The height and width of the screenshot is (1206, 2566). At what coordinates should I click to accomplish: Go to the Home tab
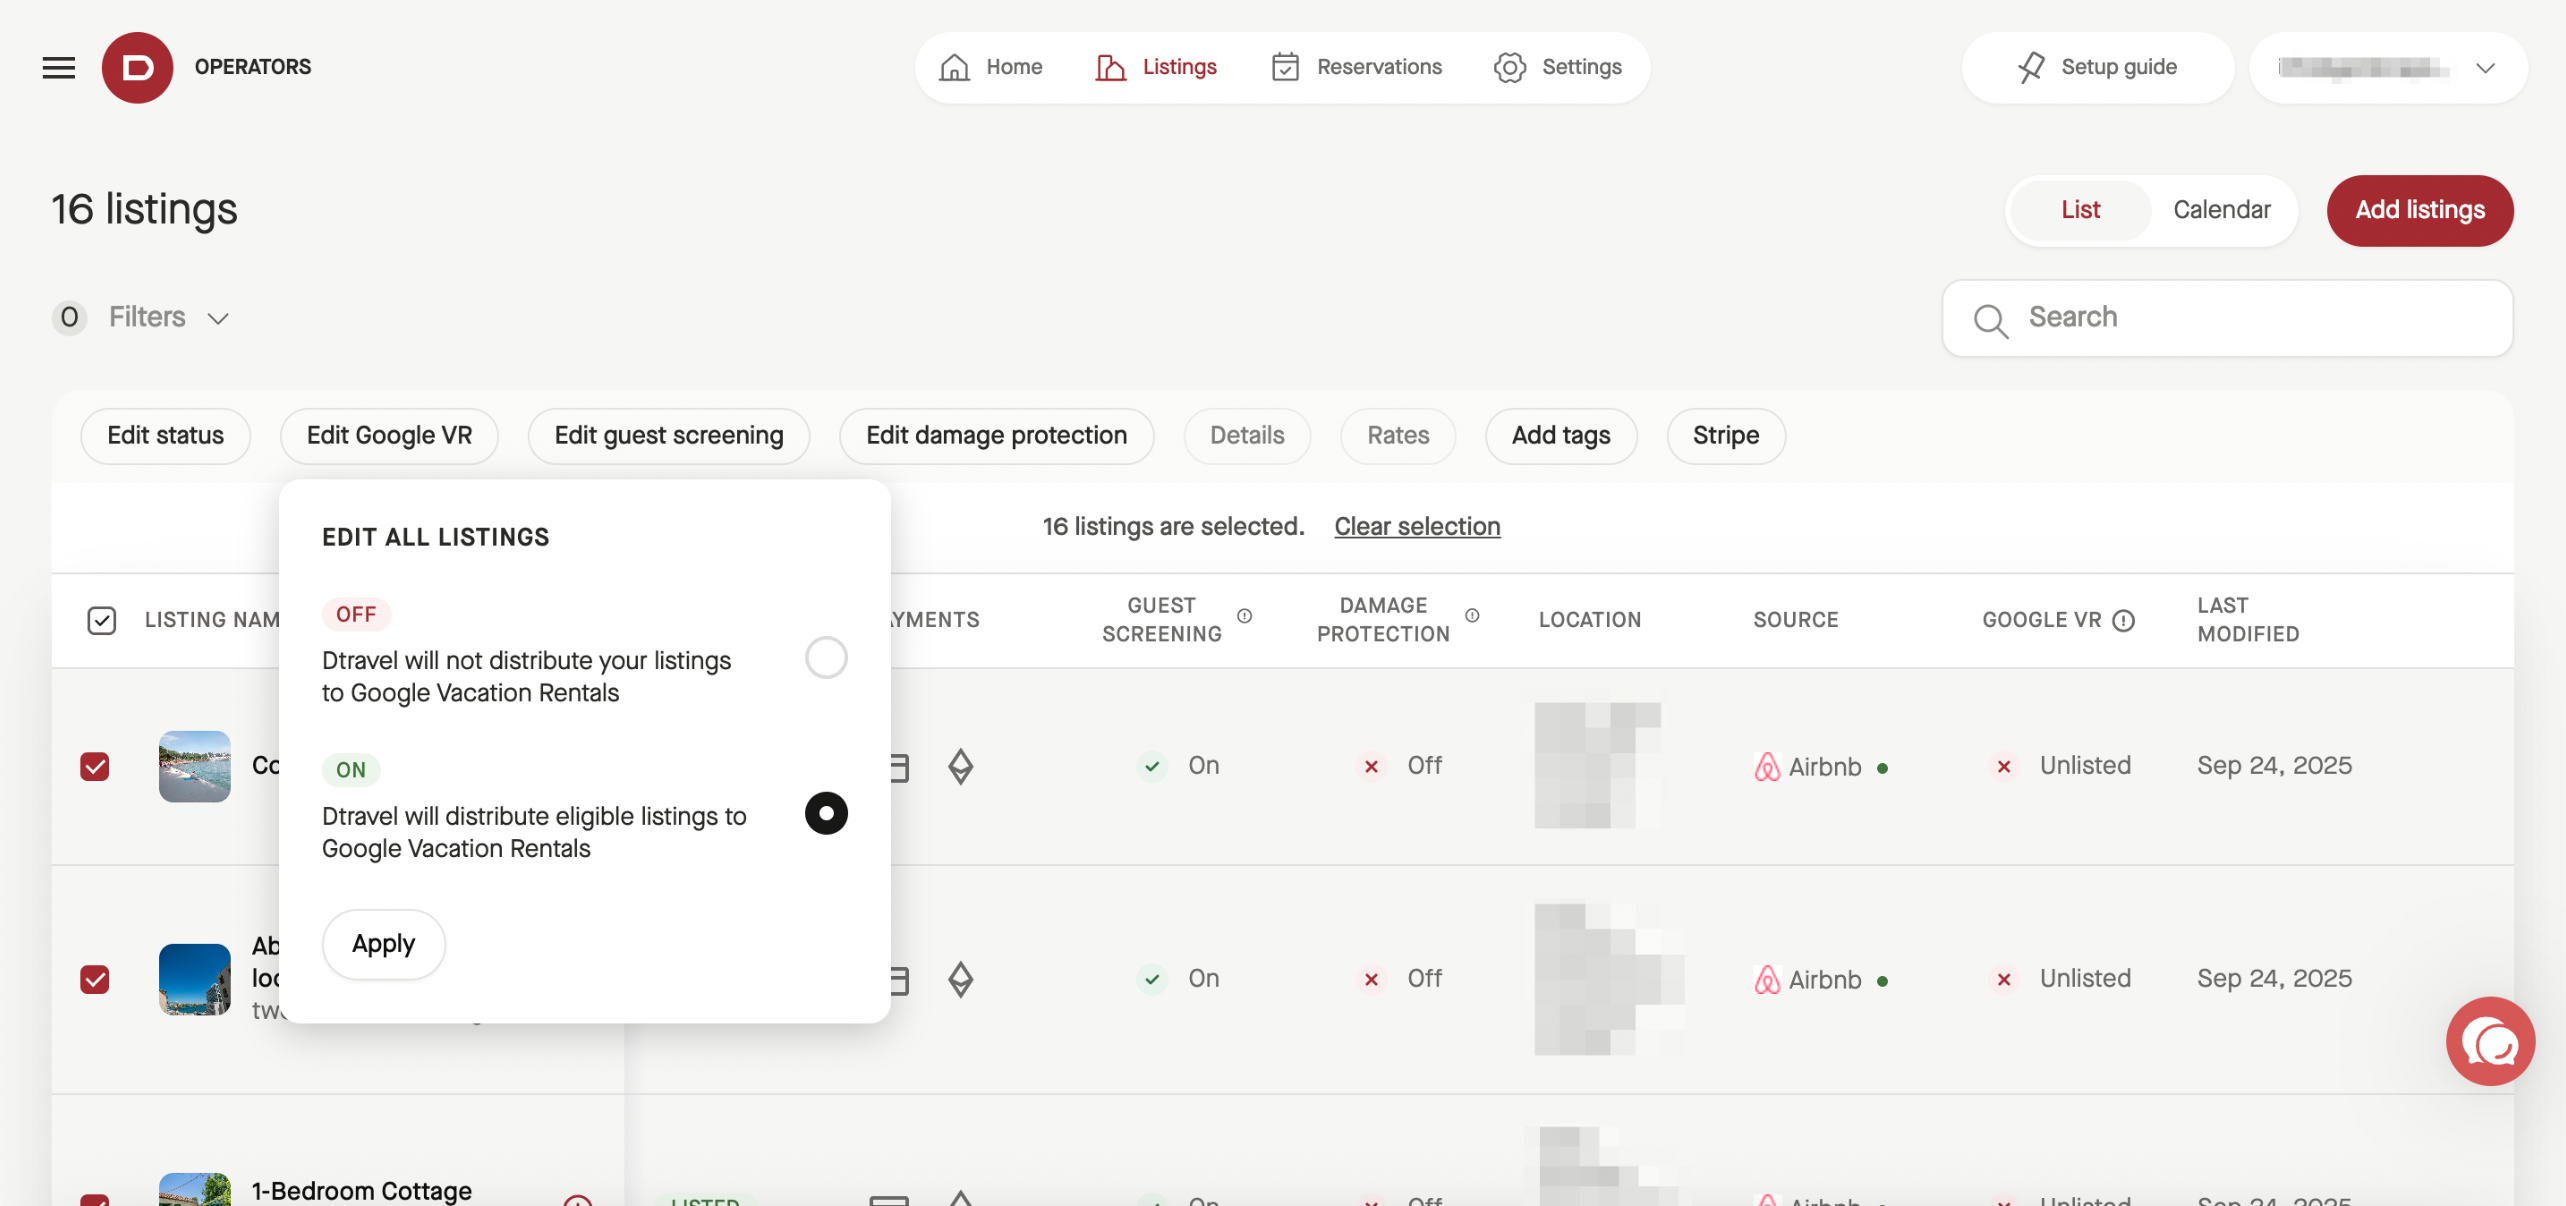pos(991,67)
